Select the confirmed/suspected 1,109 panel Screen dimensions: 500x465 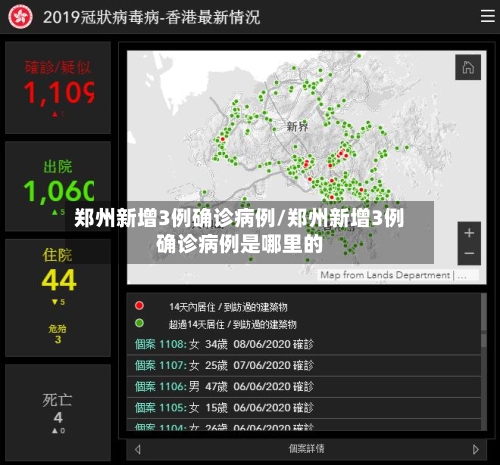tap(58, 88)
